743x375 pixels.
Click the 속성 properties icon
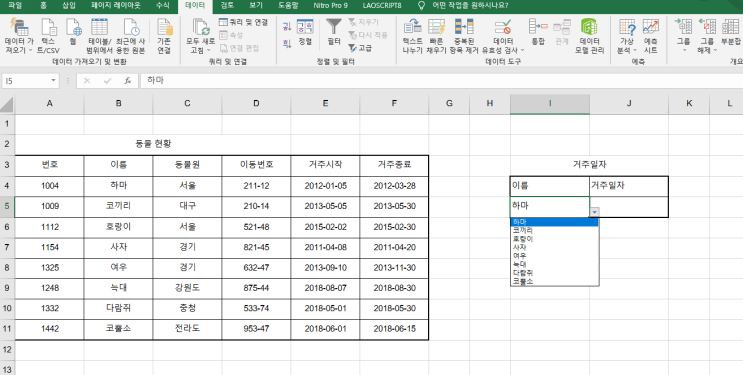click(232, 35)
